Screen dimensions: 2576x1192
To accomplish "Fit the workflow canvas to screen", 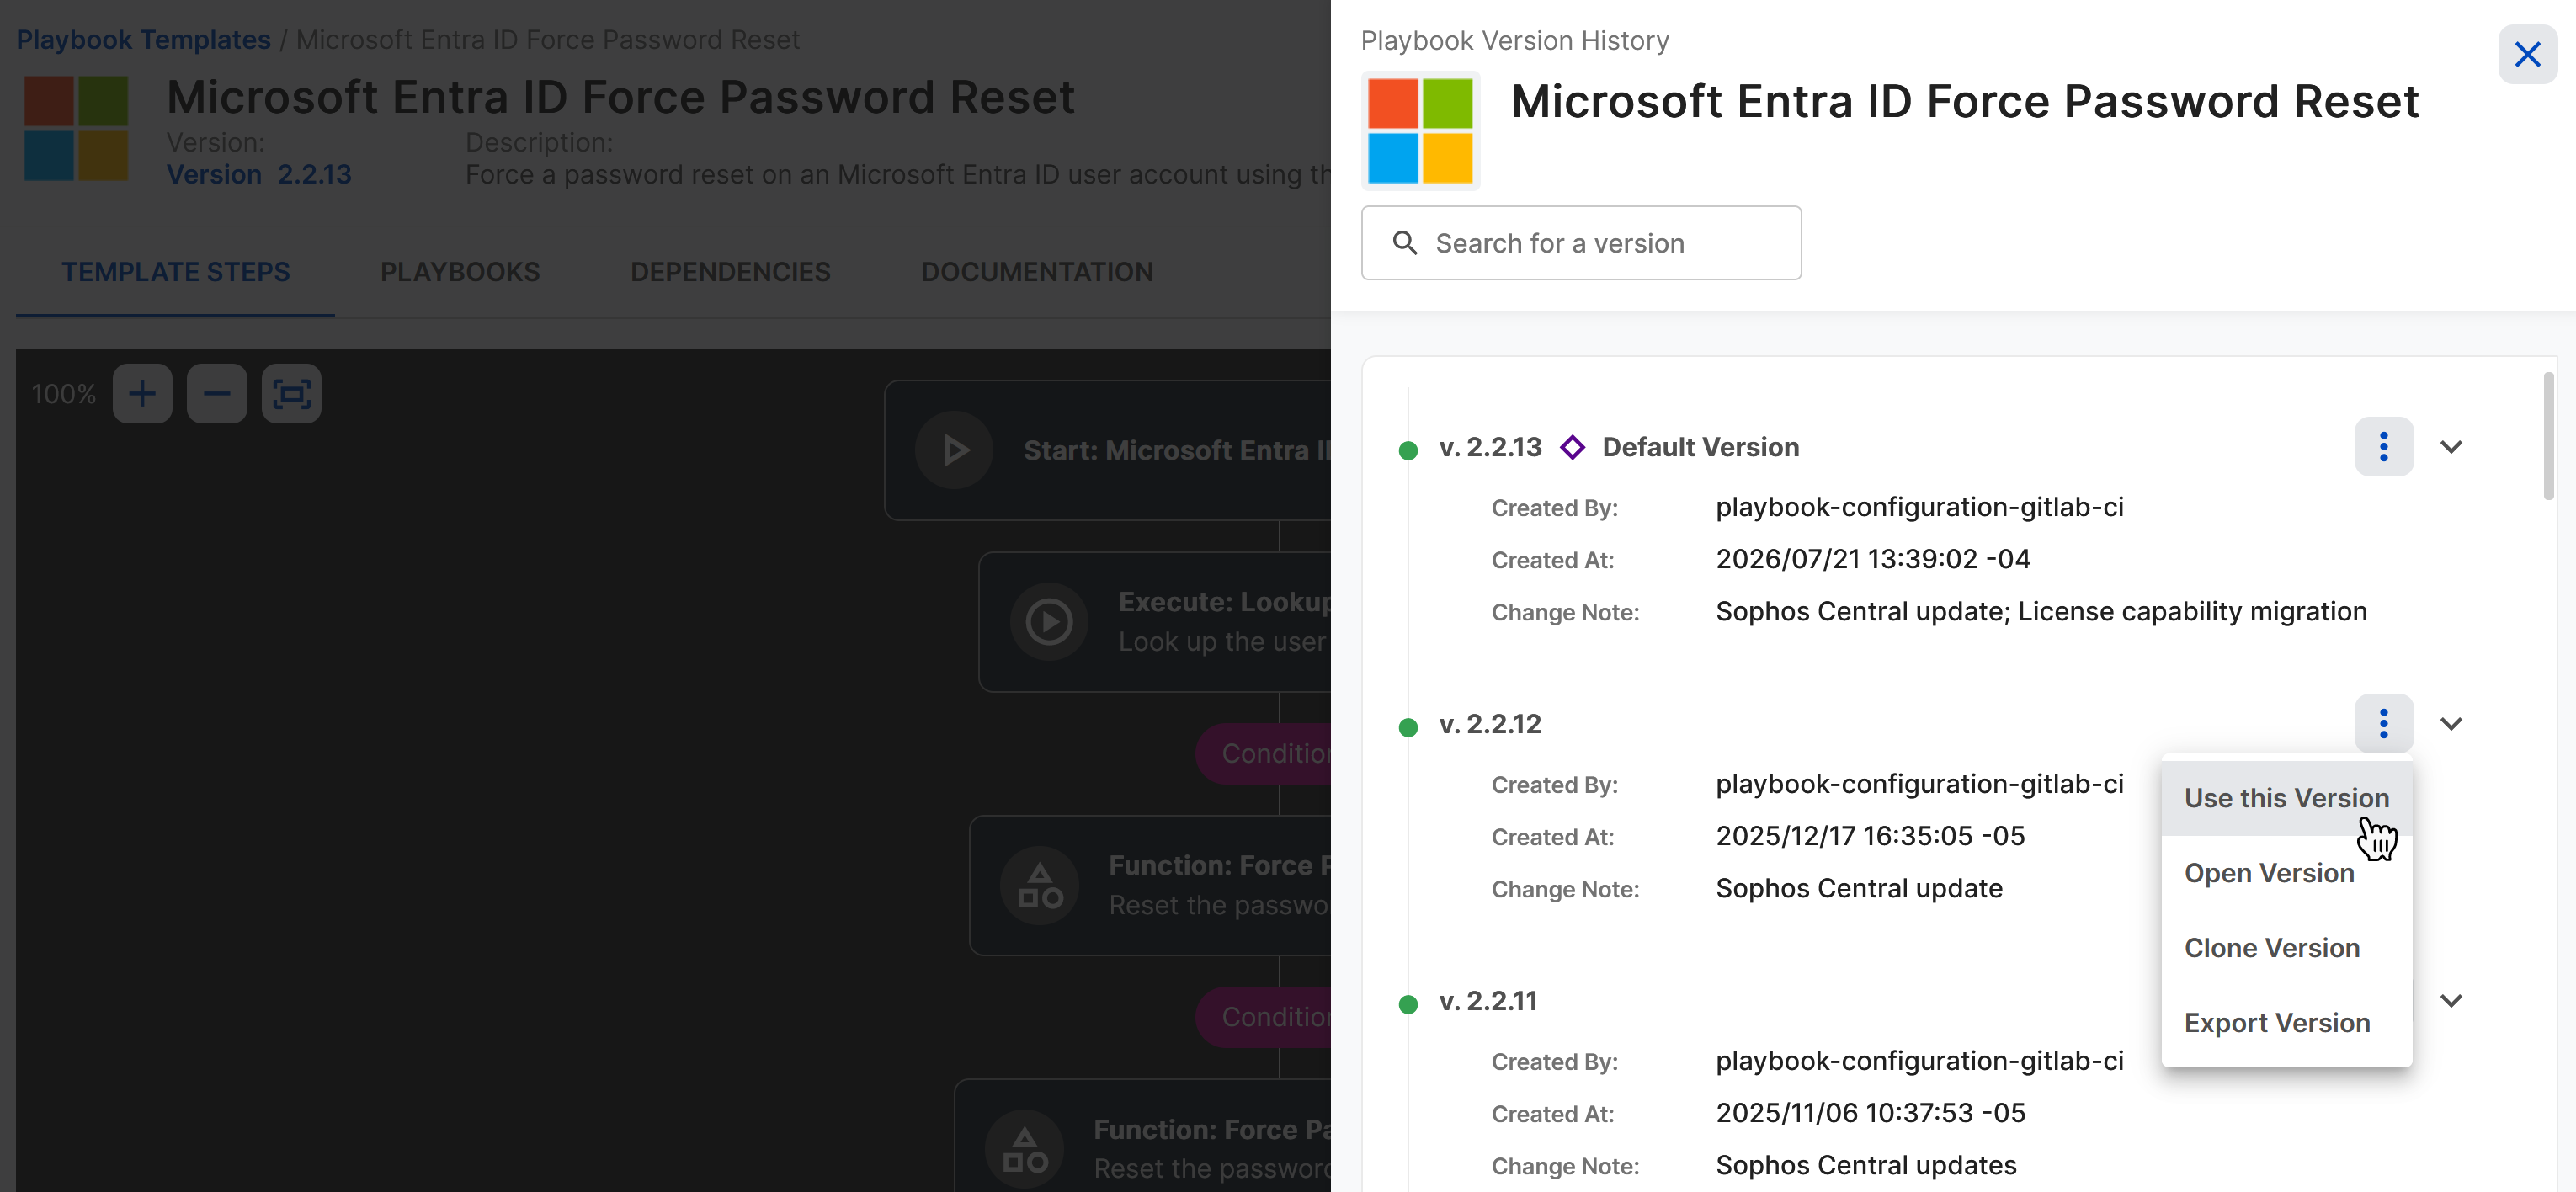I will [x=291, y=394].
